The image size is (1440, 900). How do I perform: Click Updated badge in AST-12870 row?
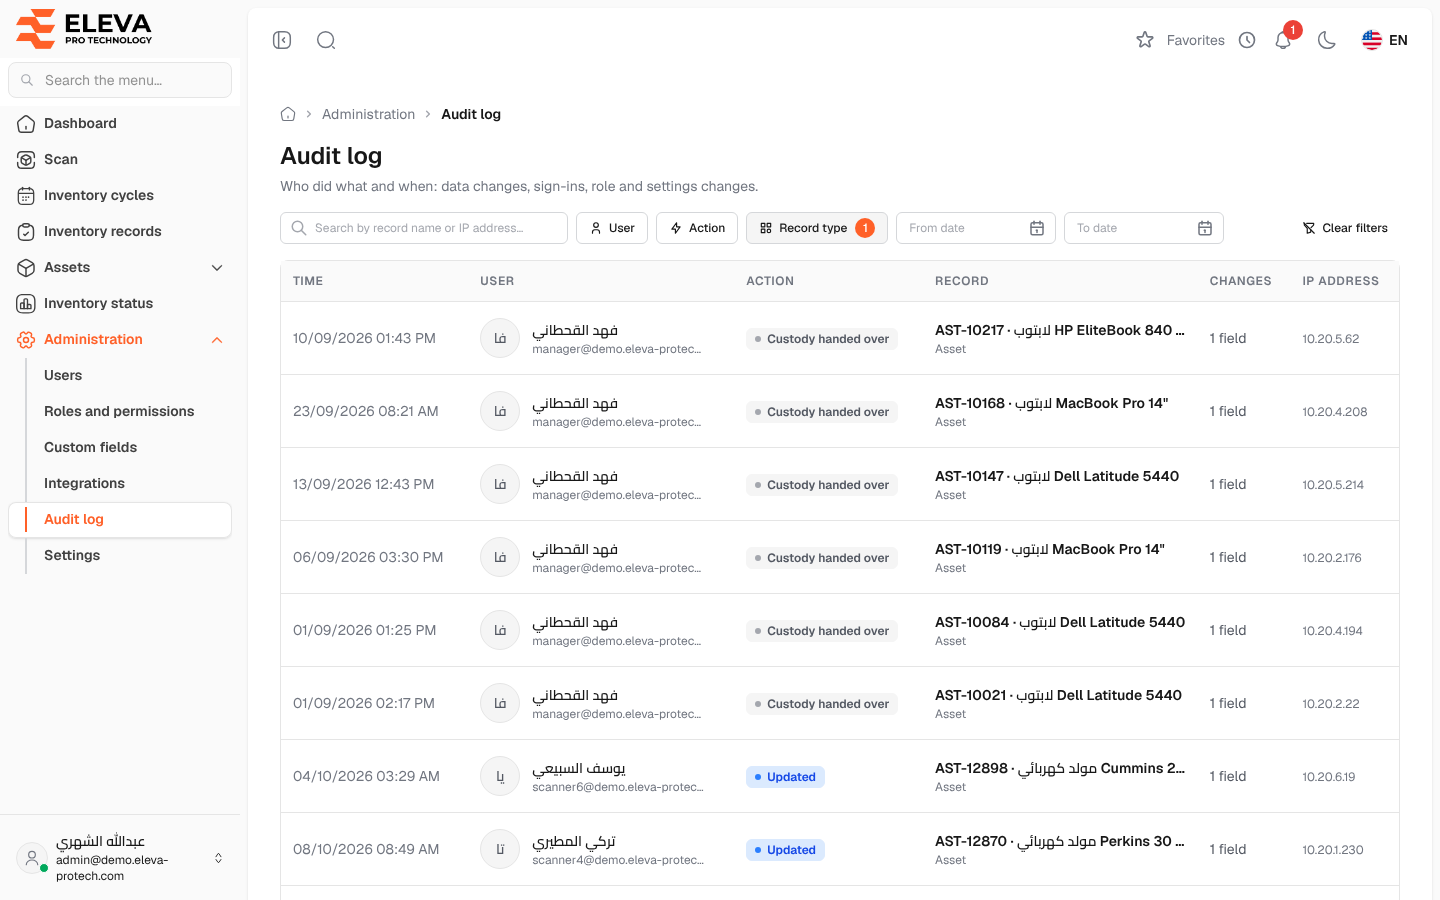pos(785,850)
